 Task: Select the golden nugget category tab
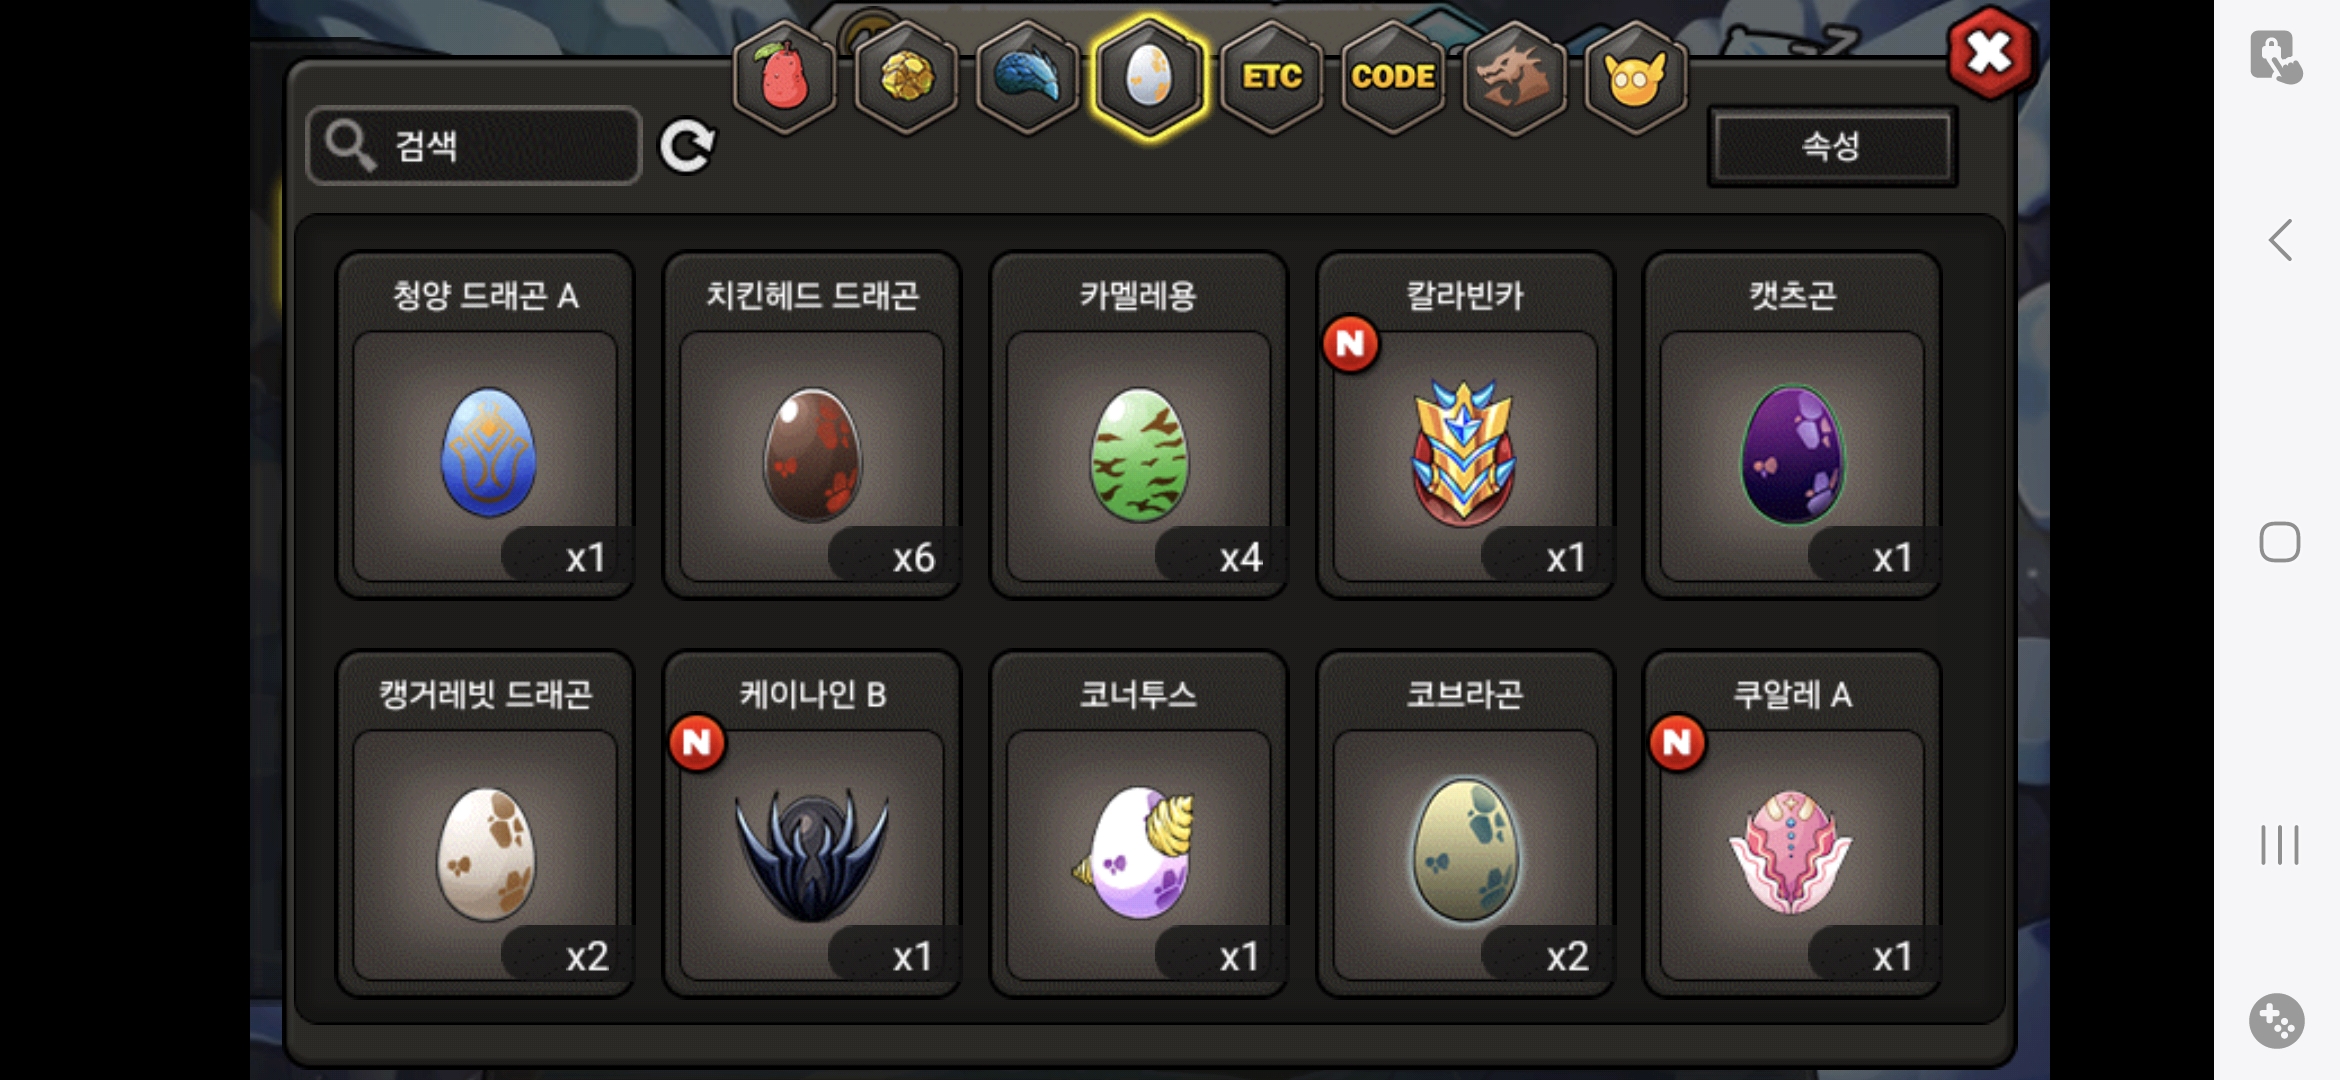[x=906, y=77]
